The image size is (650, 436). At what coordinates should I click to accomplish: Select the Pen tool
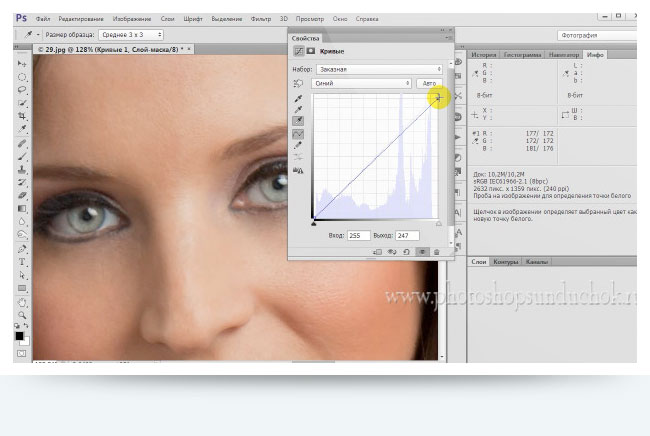point(22,249)
